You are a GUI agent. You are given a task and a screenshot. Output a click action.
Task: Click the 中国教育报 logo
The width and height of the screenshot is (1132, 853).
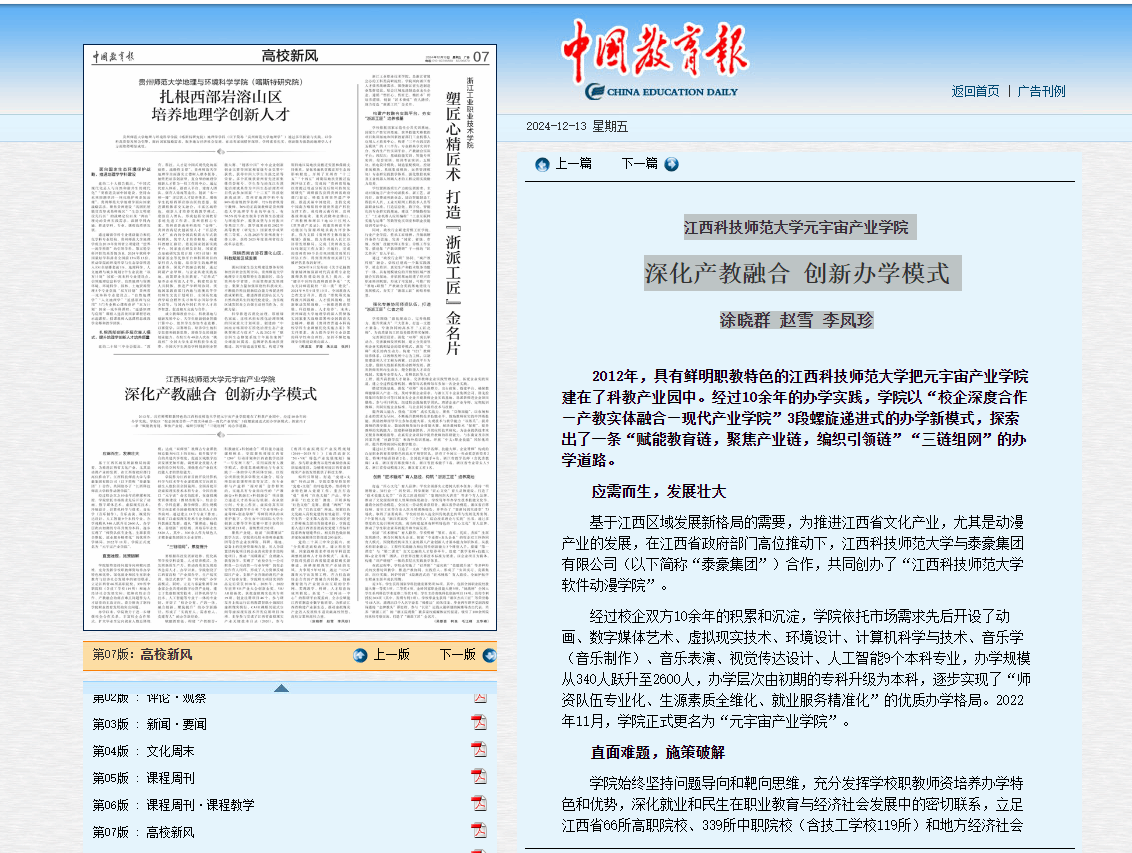coord(656,59)
